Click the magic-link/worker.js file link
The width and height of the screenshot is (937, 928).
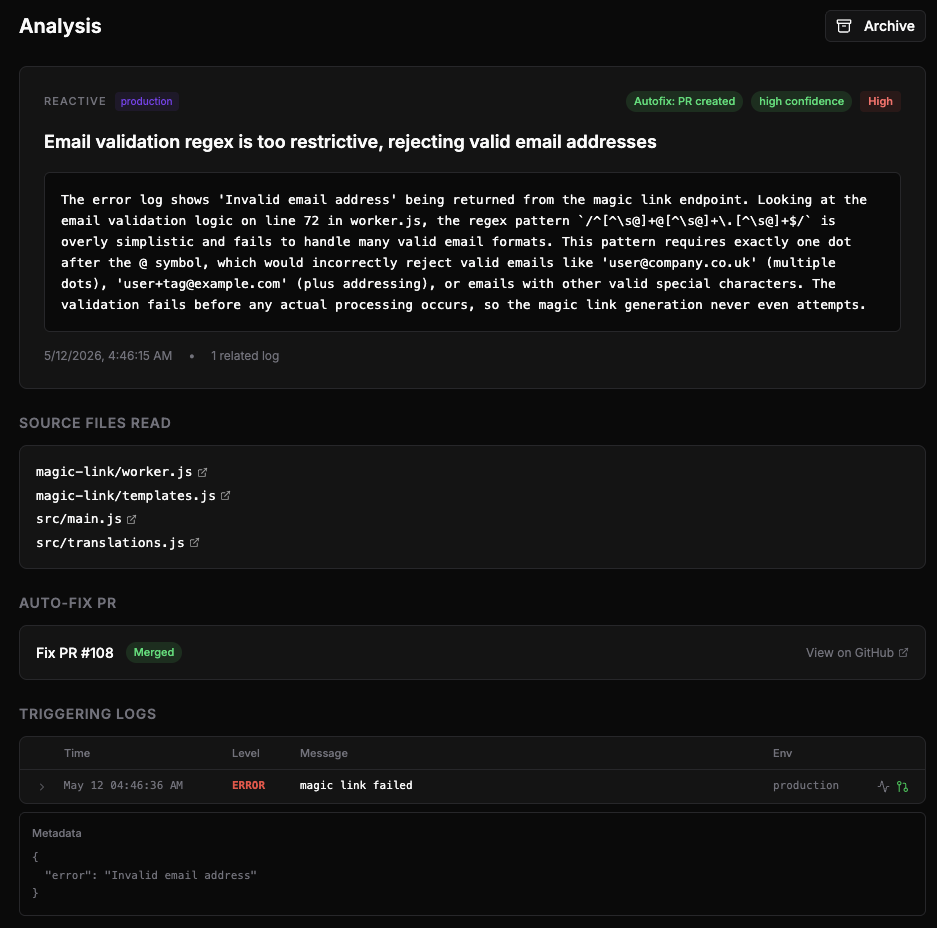pos(114,471)
